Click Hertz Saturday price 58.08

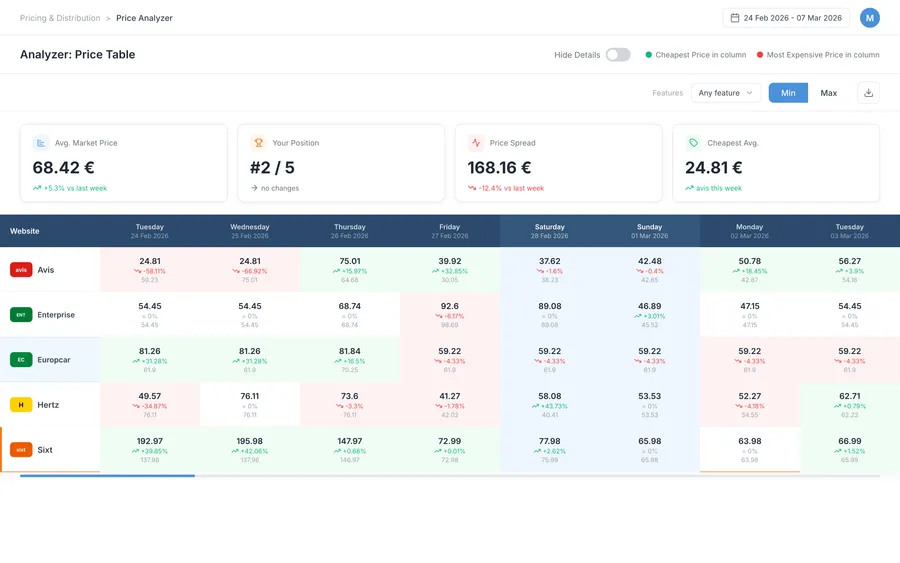[549, 396]
